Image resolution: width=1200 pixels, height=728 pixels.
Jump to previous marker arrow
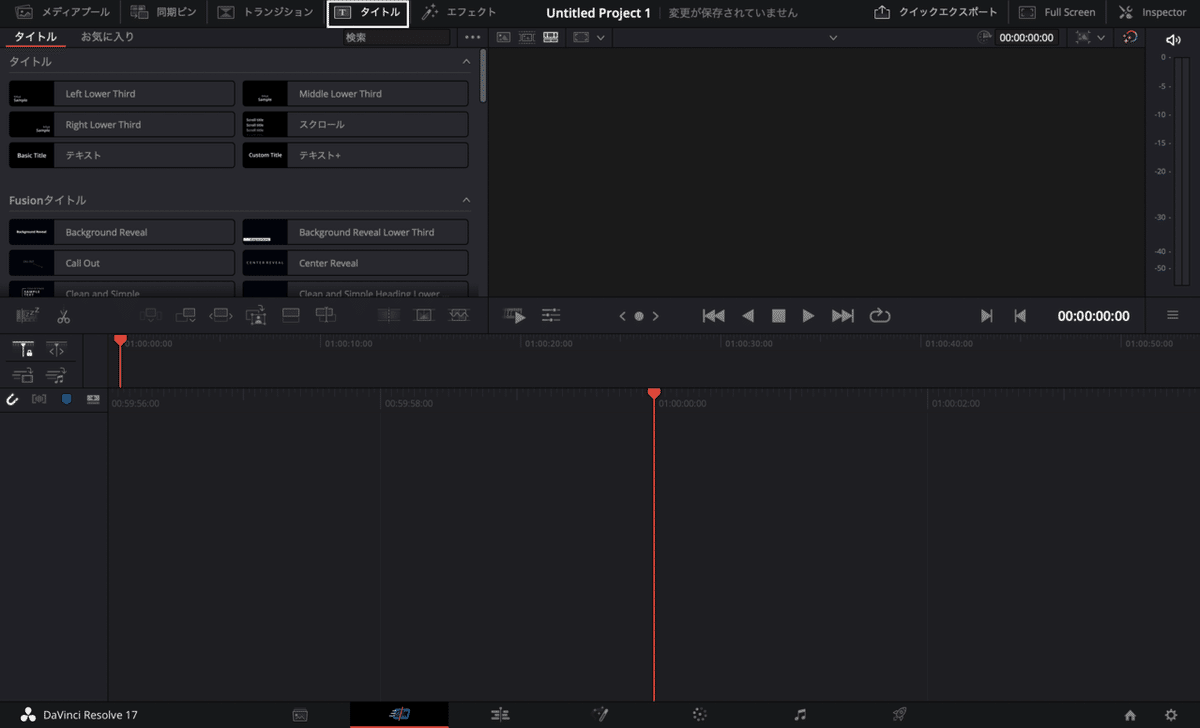coord(623,316)
